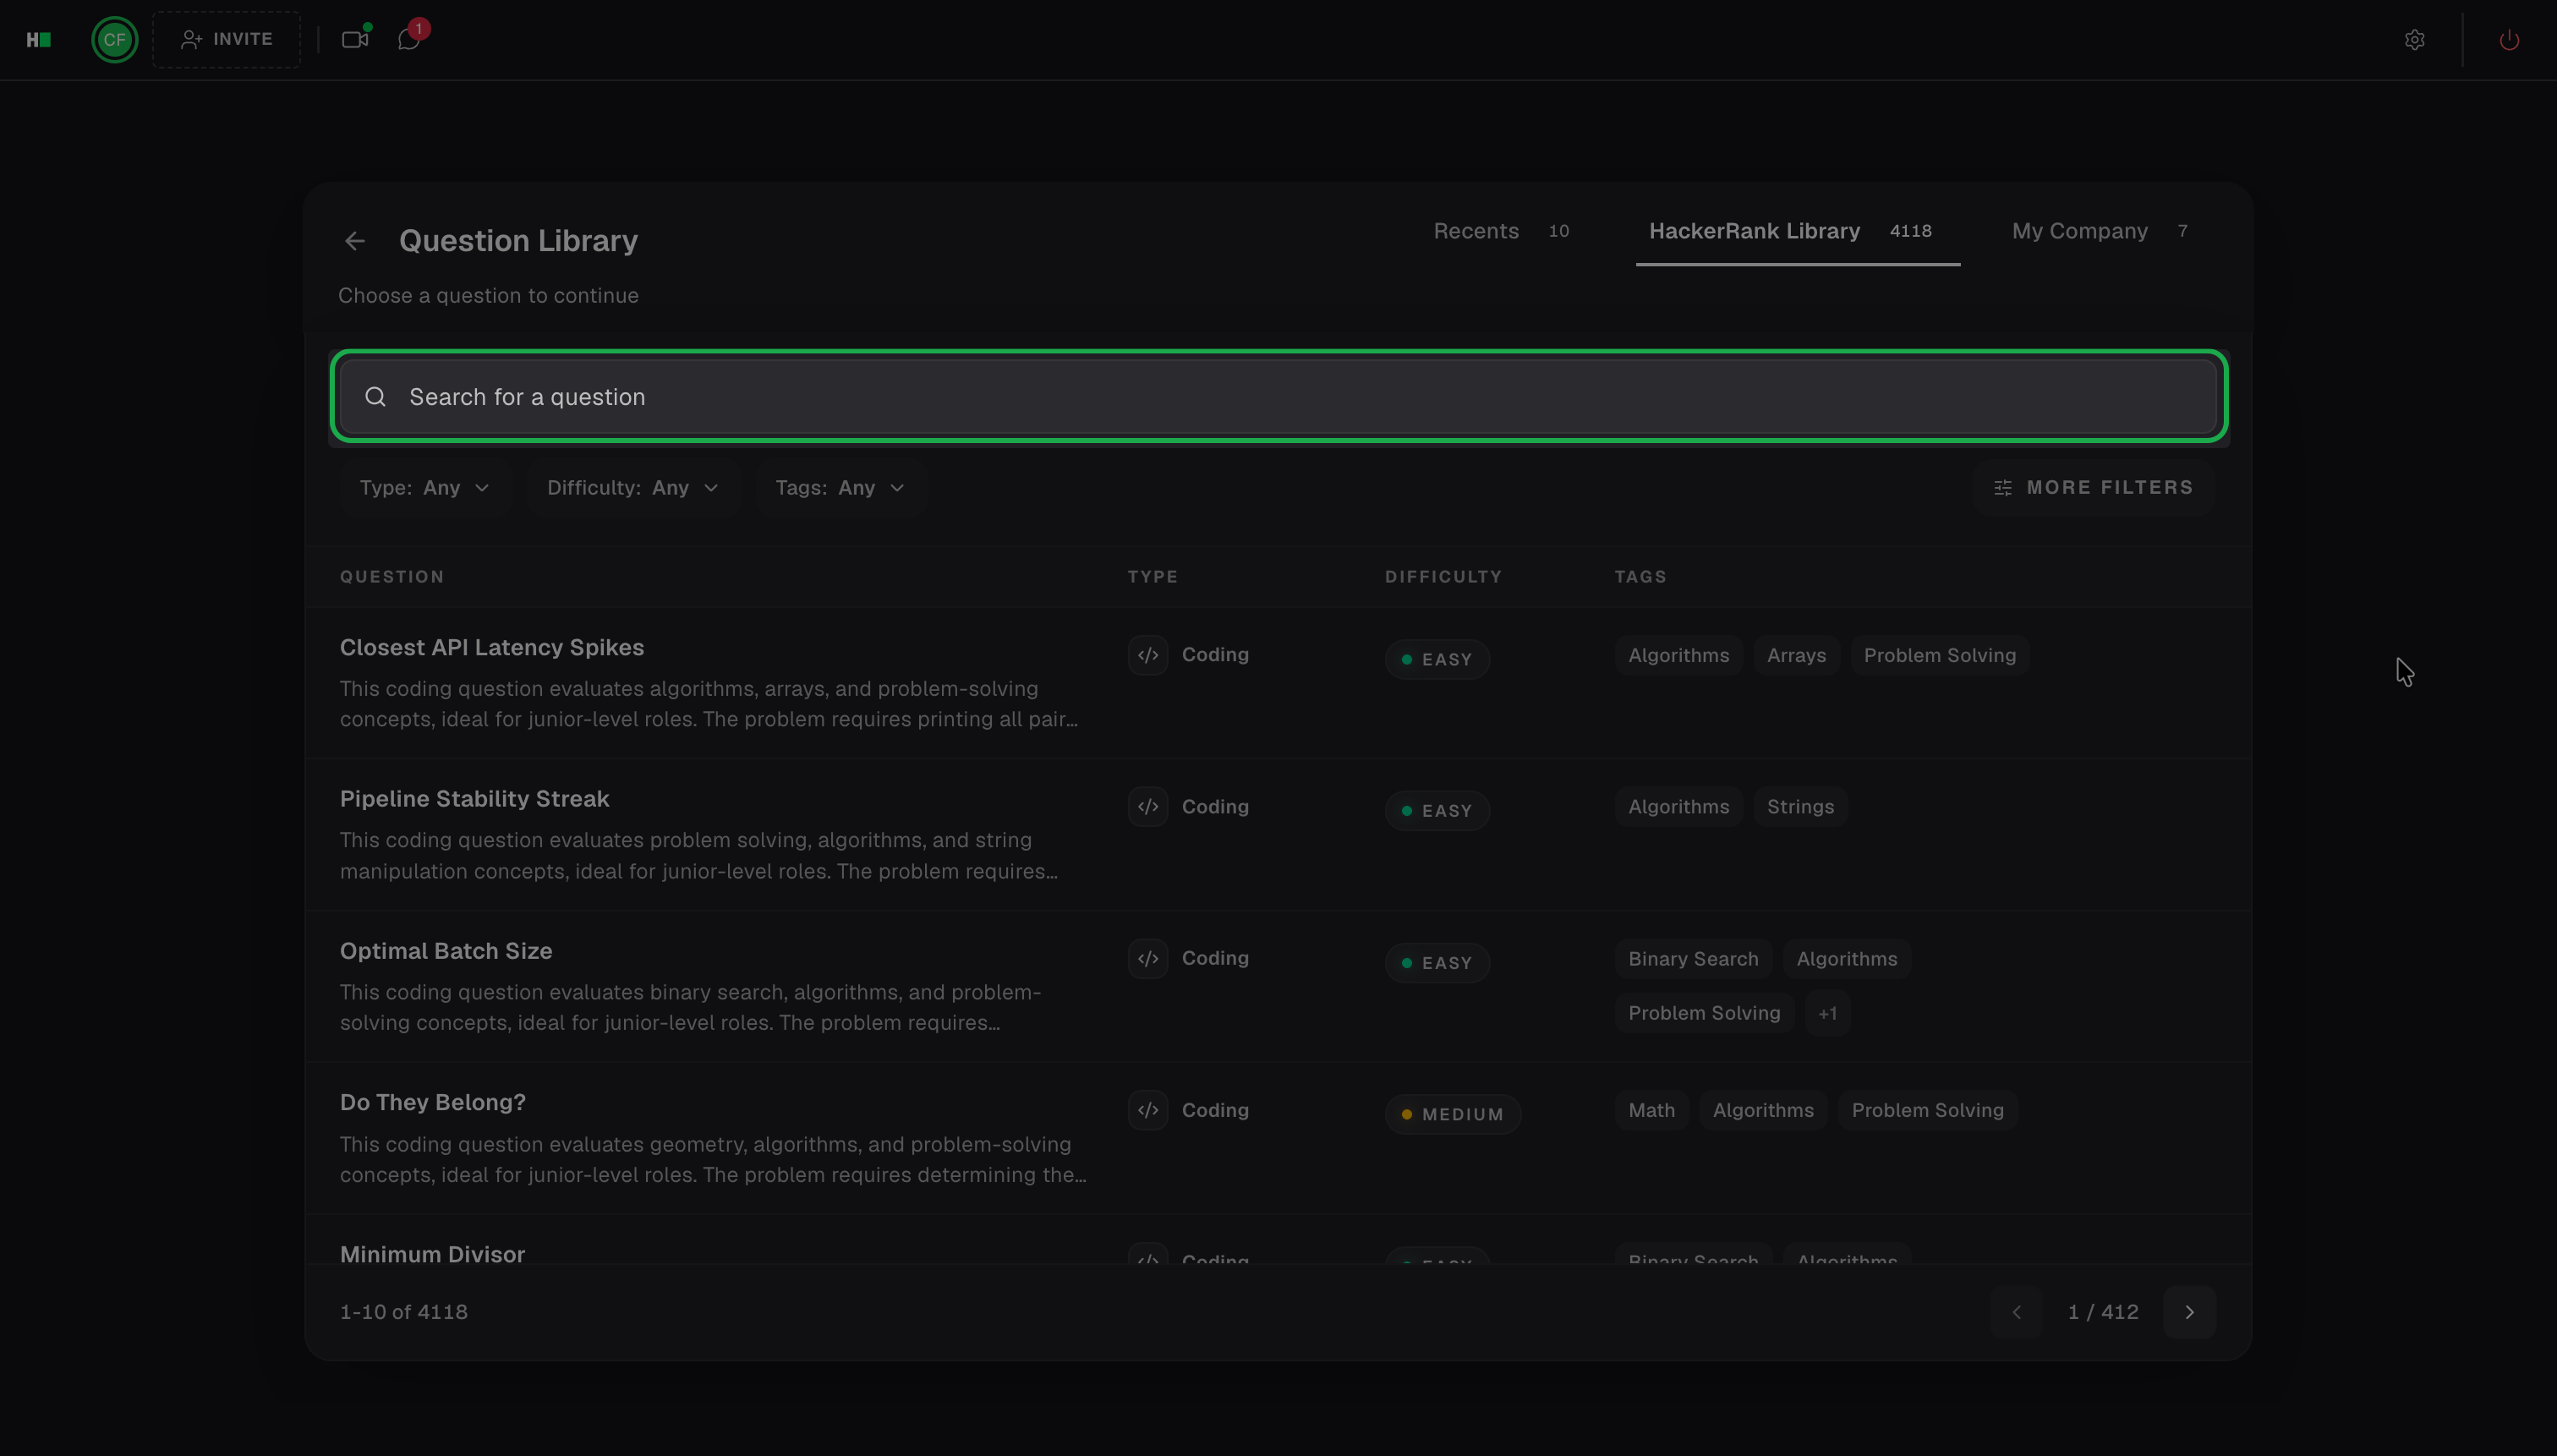Click the Strings tag chip
2557x1456 pixels.
(1800, 807)
